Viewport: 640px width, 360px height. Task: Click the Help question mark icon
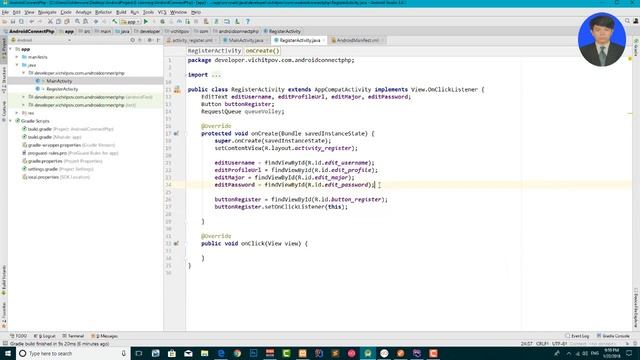pyautogui.click(x=247, y=22)
